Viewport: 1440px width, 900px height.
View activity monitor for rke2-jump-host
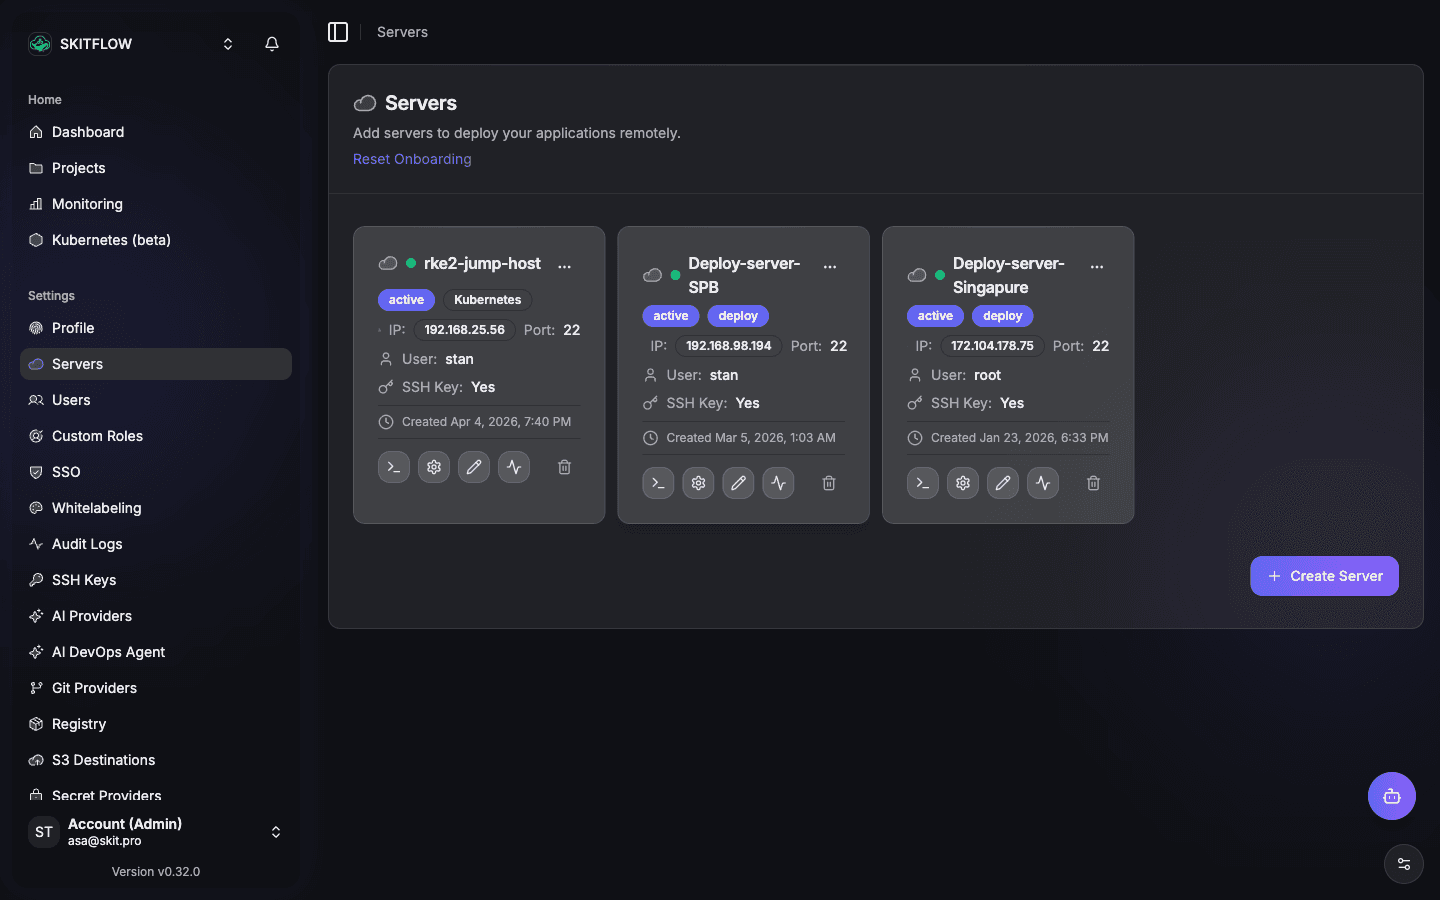click(x=514, y=467)
